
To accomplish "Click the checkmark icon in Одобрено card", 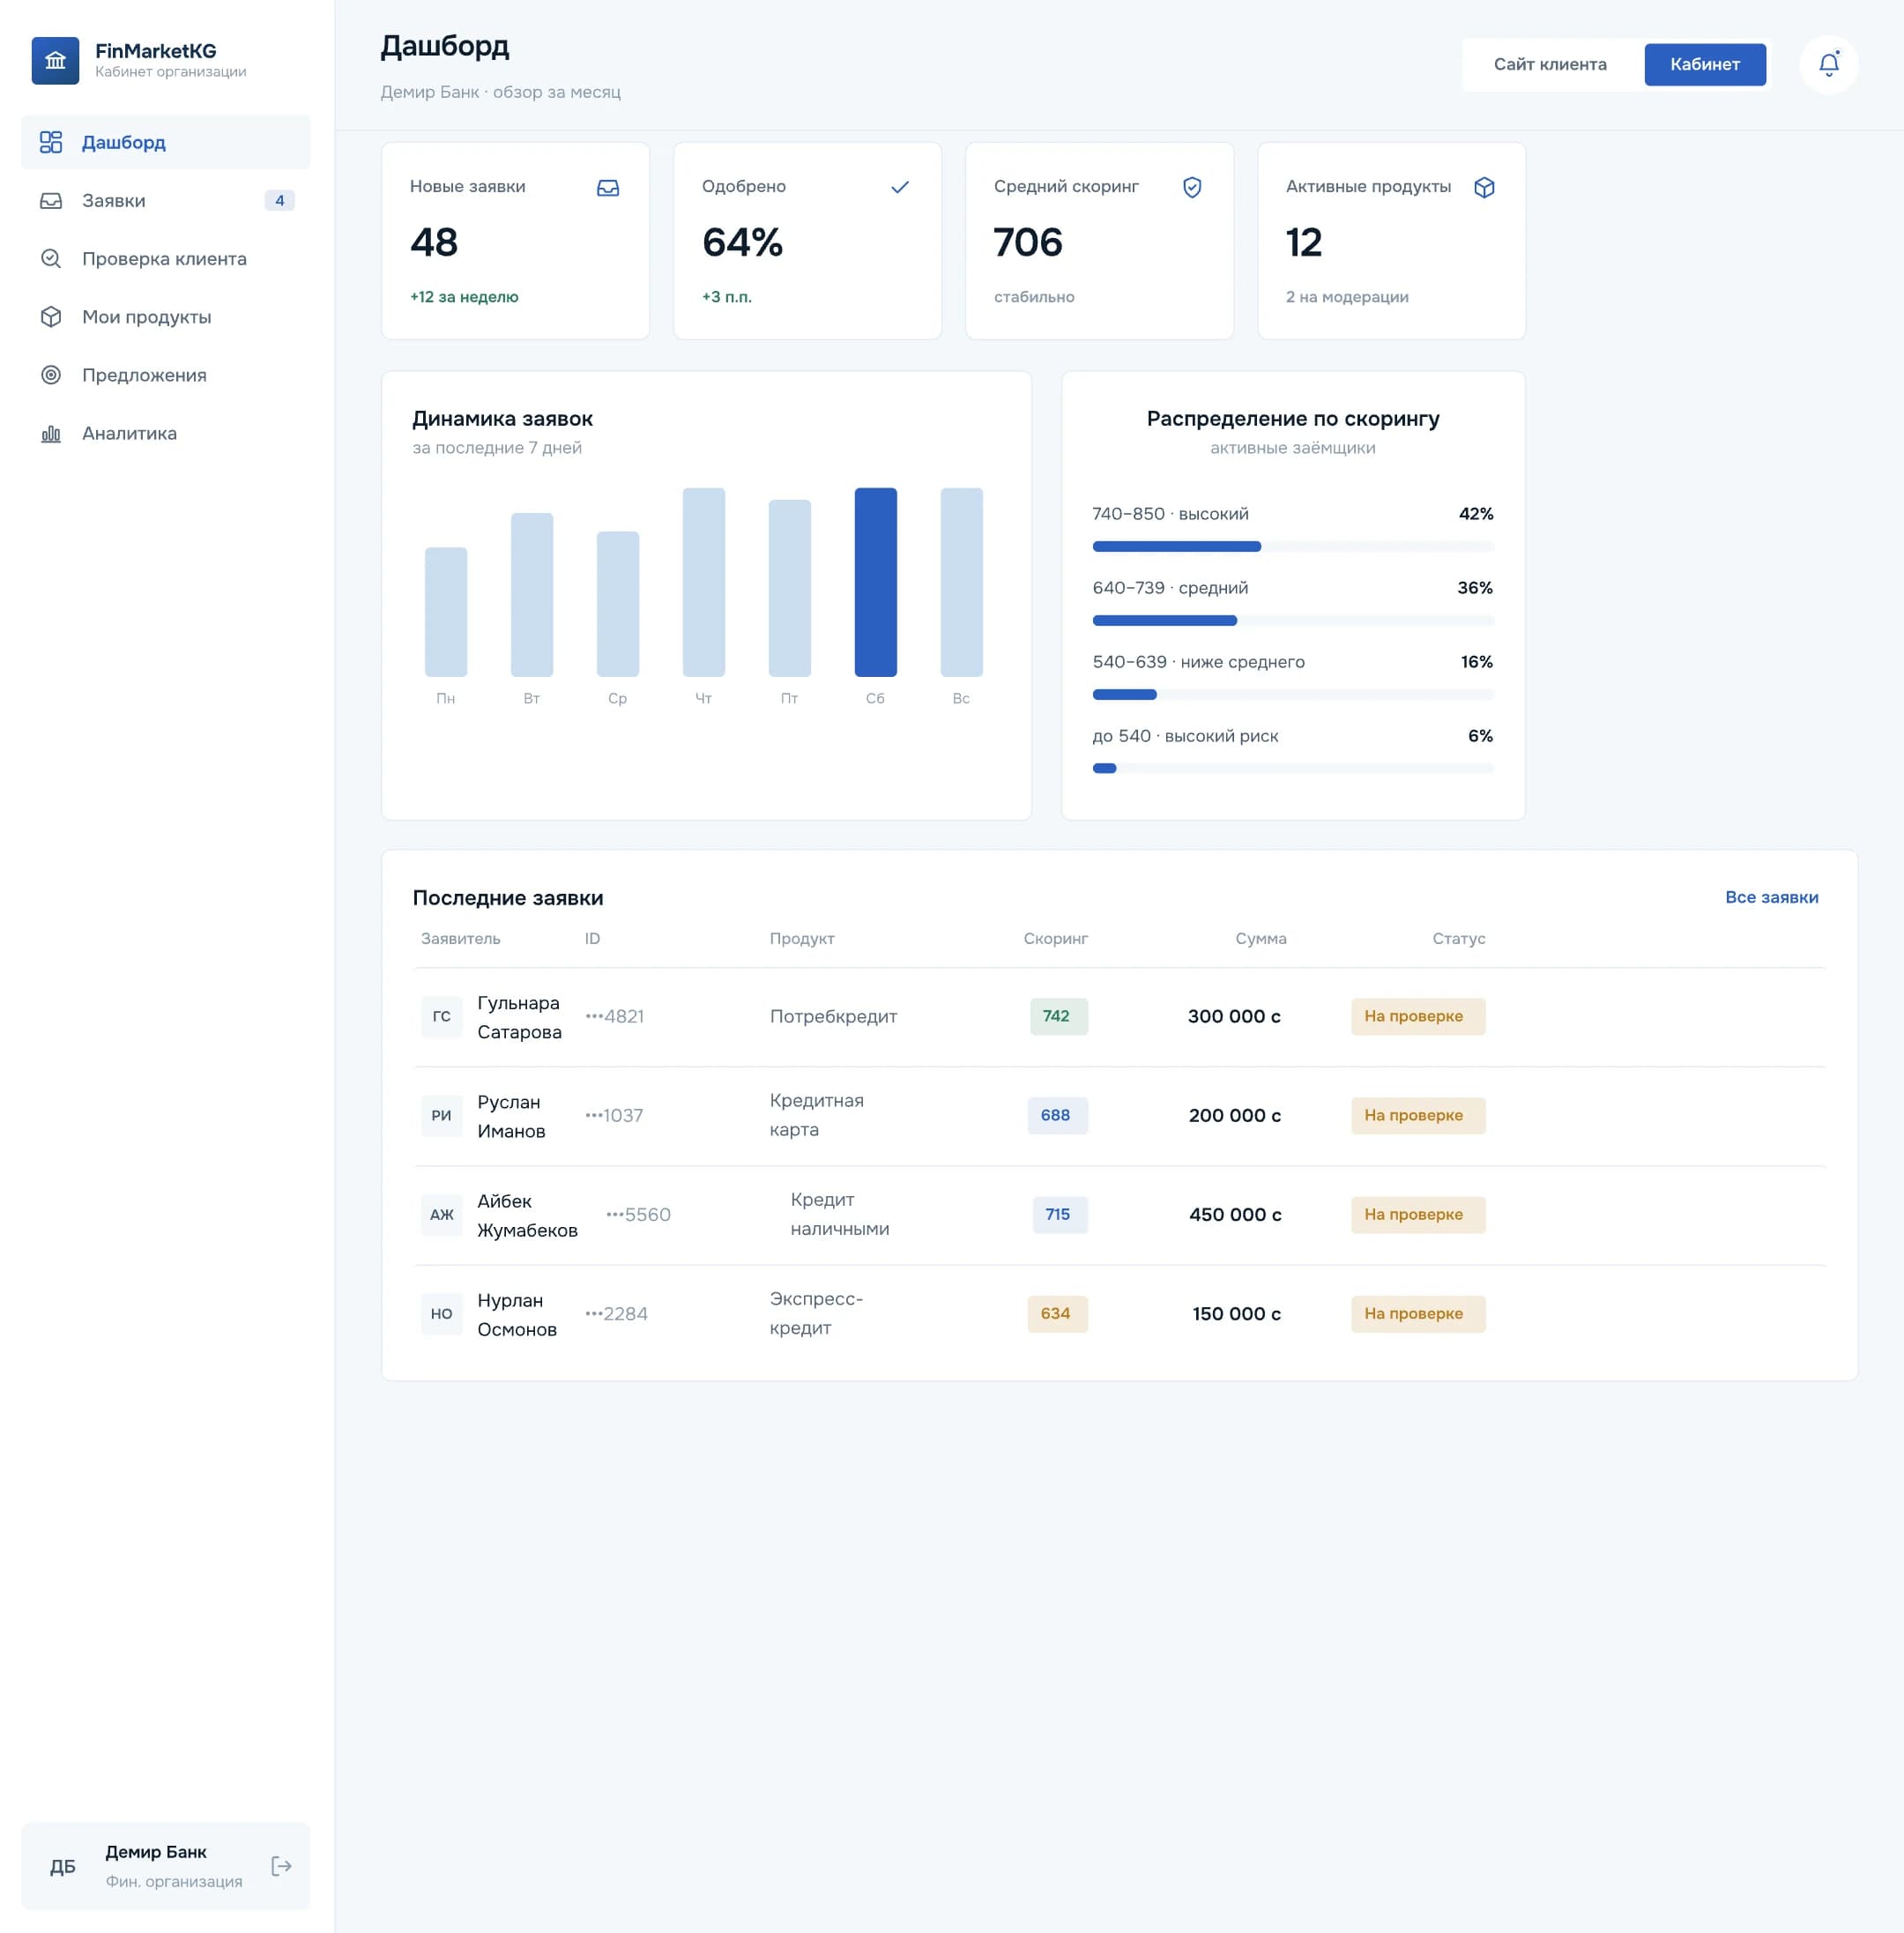I will 900,187.
